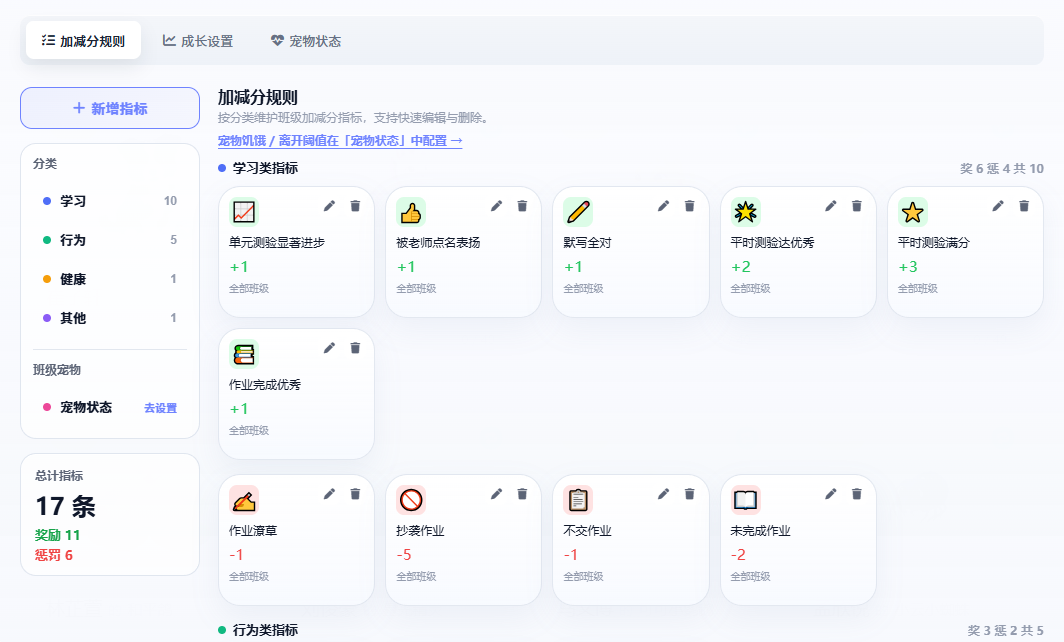Image resolution: width=1064 pixels, height=642 pixels.
Task: Edit the 被老师点名表扬 indicator
Action: [497, 206]
